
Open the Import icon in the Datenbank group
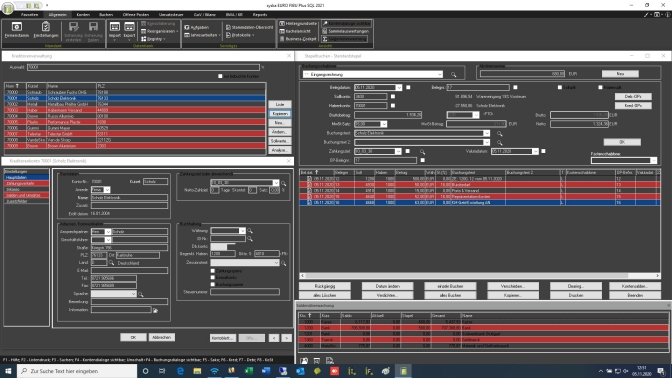(114, 30)
